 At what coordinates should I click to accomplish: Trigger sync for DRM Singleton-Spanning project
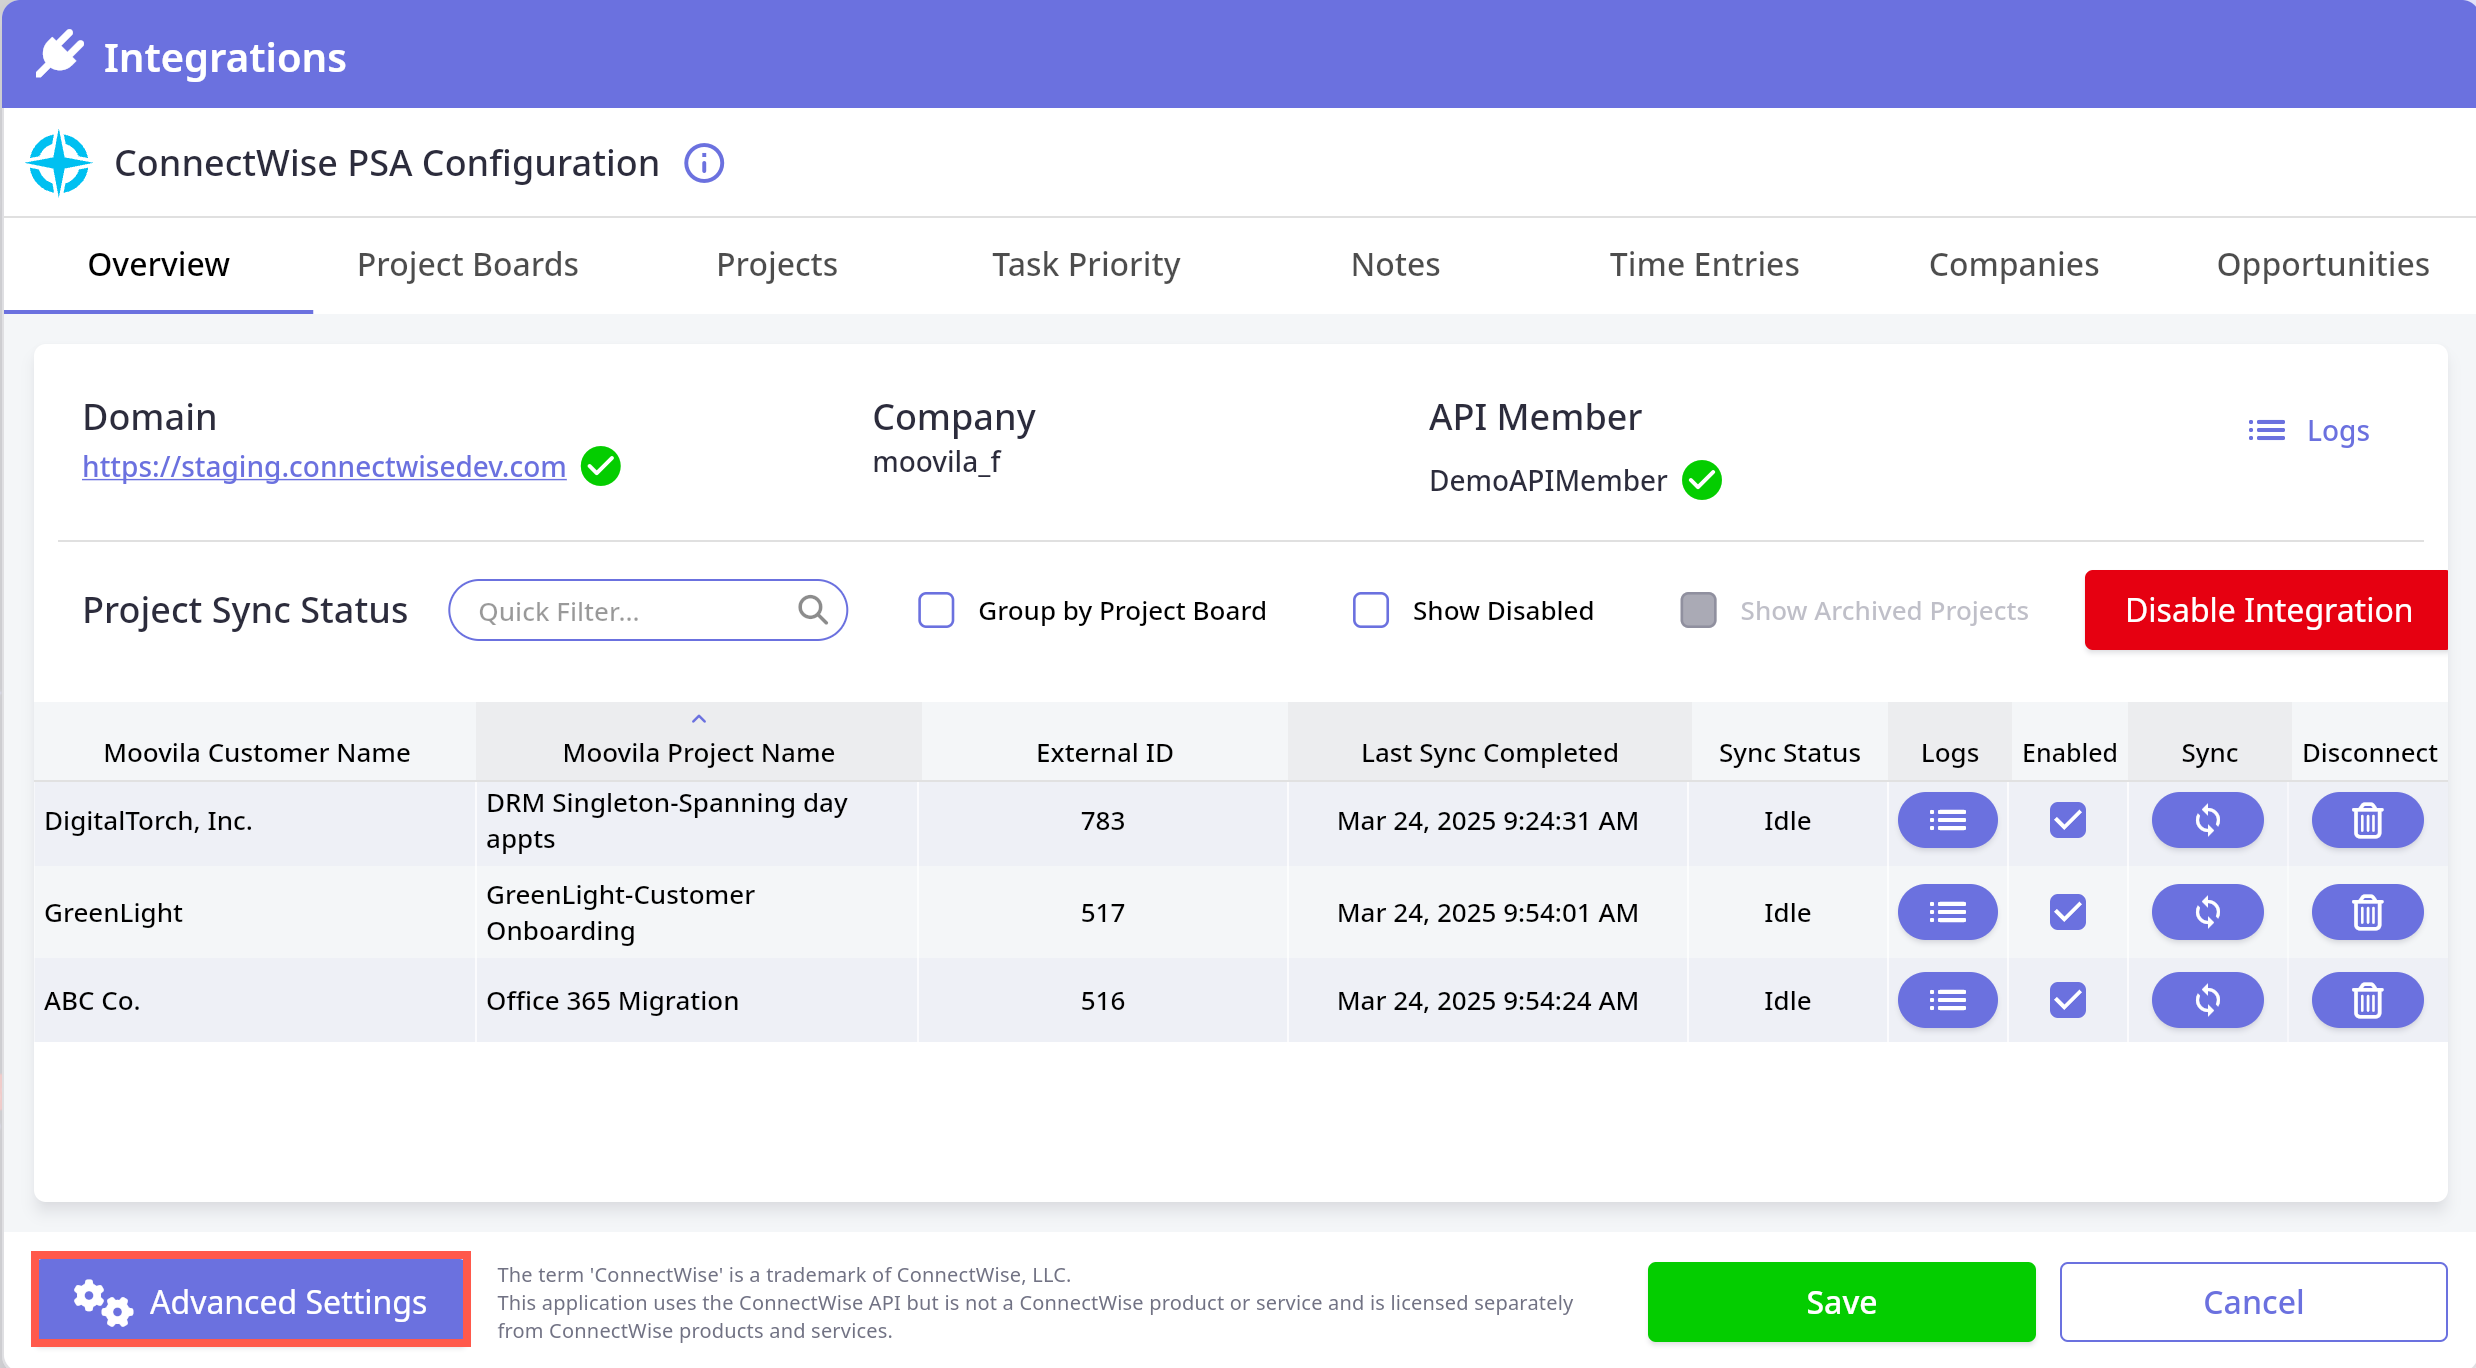pyautogui.click(x=2207, y=821)
